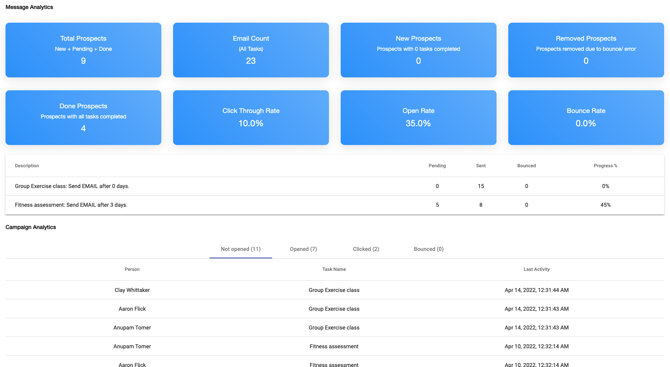Click the 45% progress value
This screenshot has height=367, width=670.
605,205
